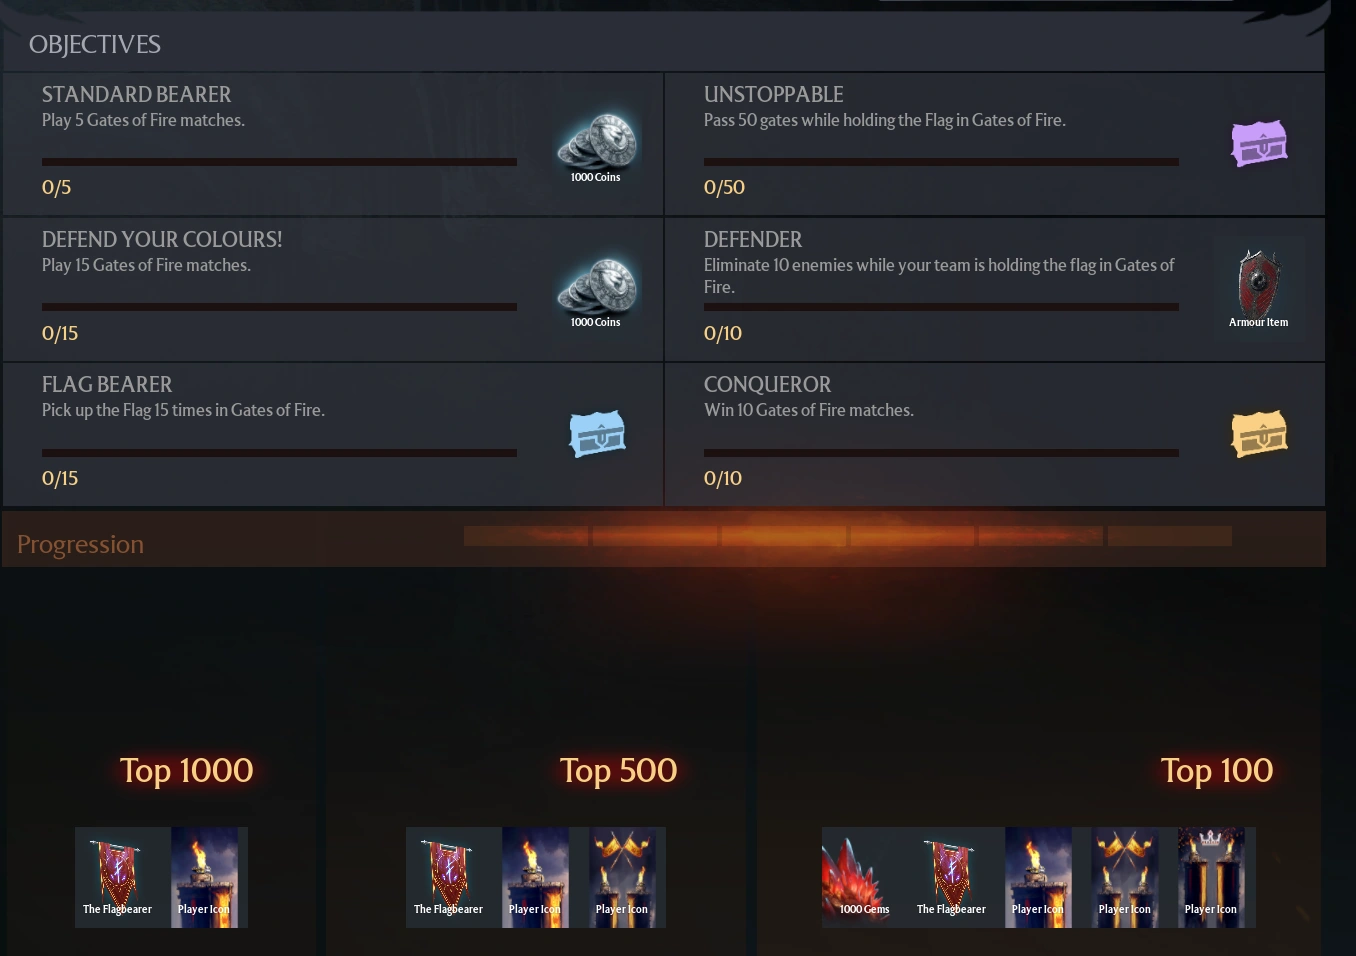Click The Flagbearer banner under Top 1000
This screenshot has height=956, width=1356.
coord(118,877)
